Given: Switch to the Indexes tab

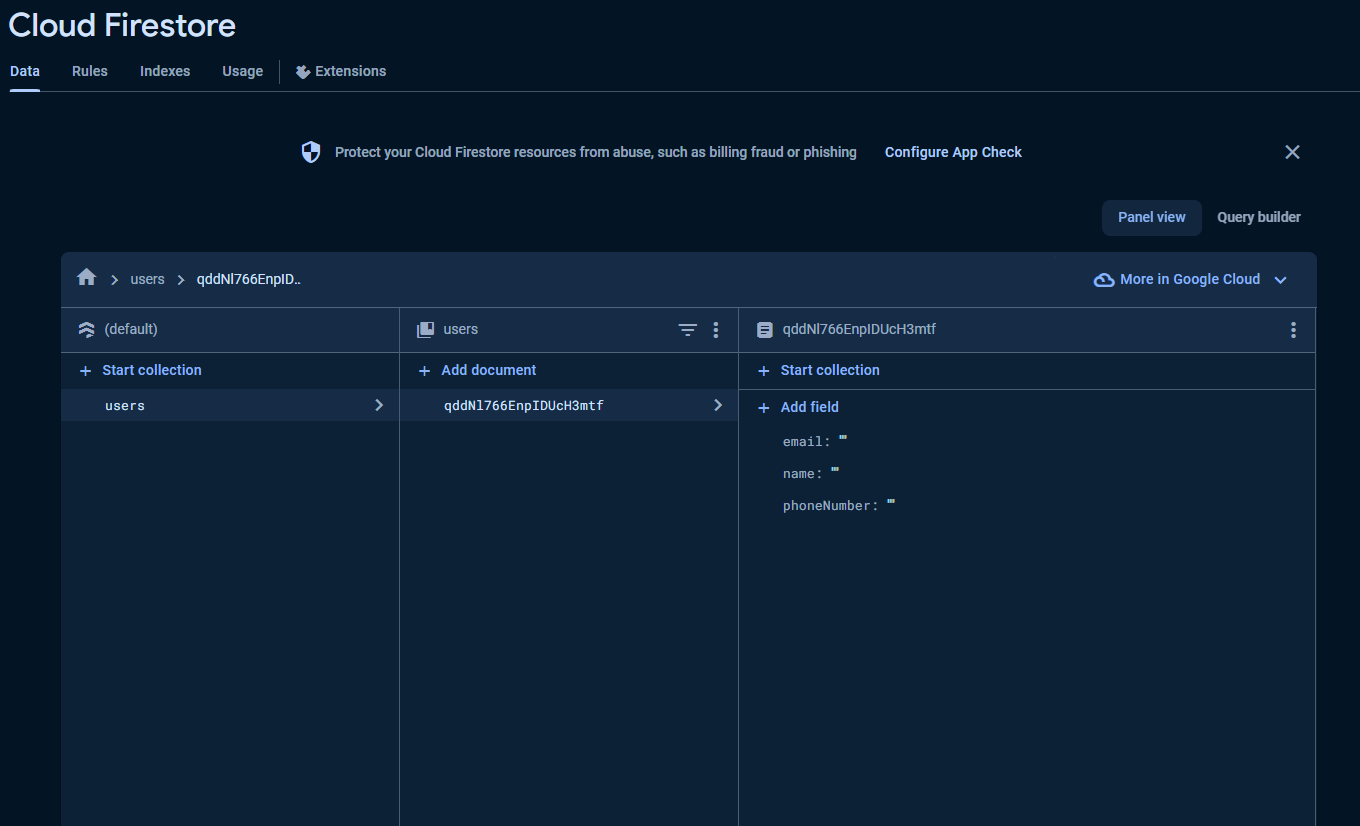Looking at the screenshot, I should 165,72.
